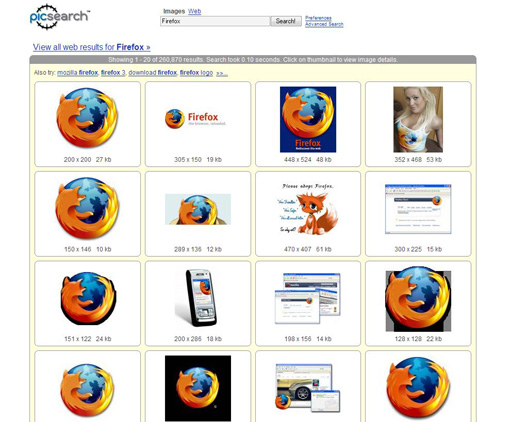Open the 150 x 146 Firefox logo thumbnail

point(87,208)
